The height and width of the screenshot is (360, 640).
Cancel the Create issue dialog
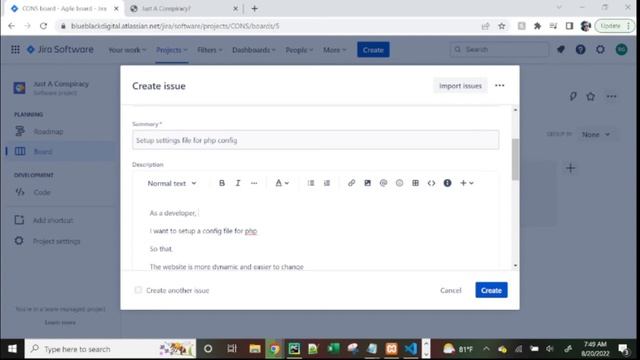(451, 290)
